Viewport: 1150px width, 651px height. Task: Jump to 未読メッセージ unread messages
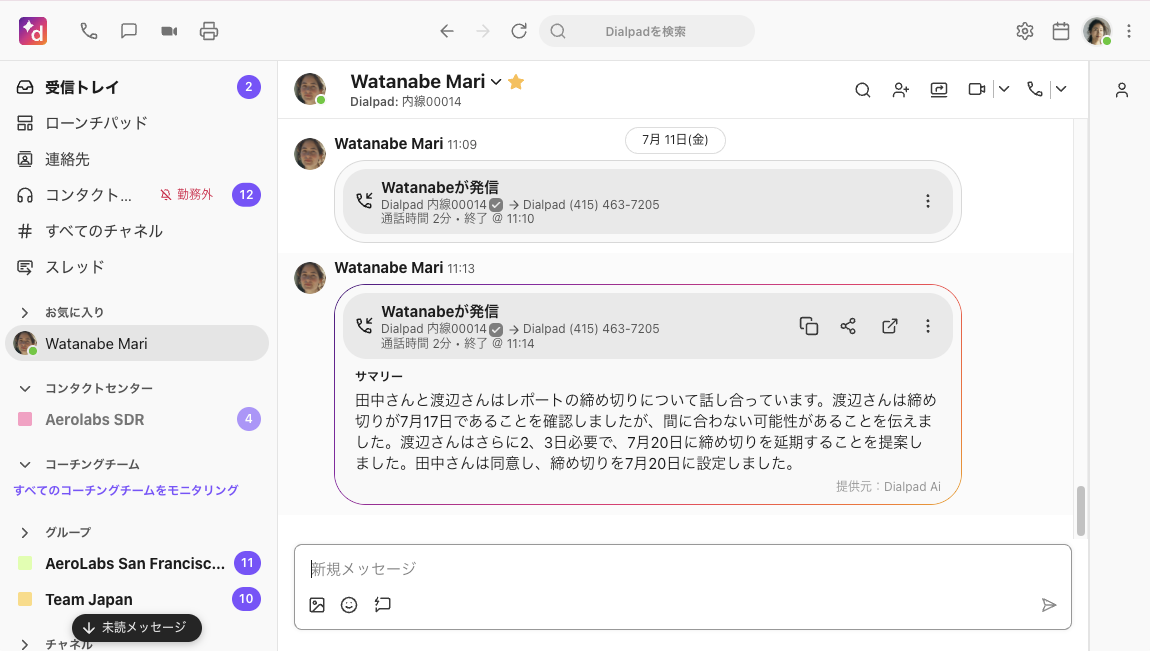(x=136, y=628)
